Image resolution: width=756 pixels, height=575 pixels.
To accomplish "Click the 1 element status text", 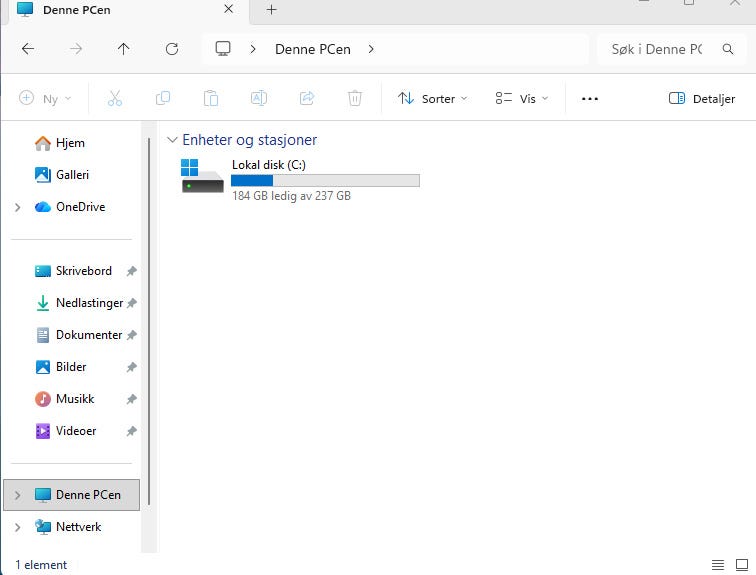I will 41,564.
